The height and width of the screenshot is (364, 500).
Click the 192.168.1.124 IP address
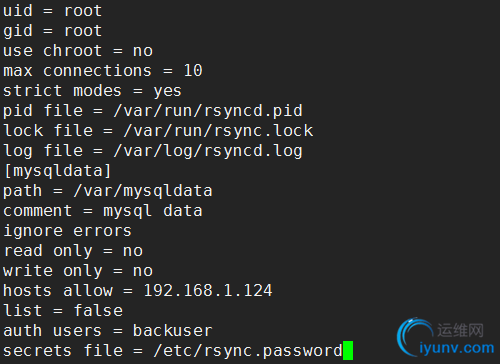208,290
